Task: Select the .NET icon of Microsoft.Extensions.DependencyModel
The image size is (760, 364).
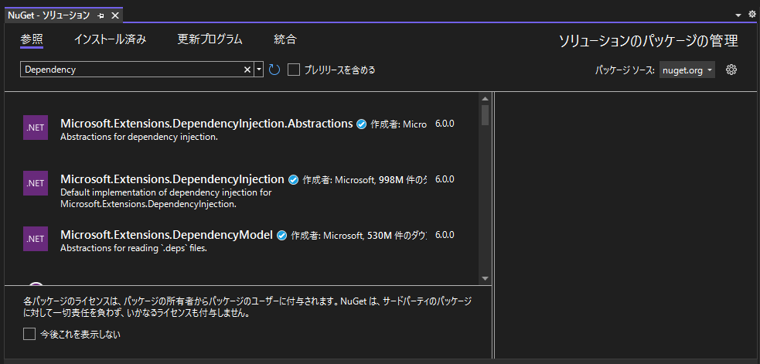Action: coord(35,238)
